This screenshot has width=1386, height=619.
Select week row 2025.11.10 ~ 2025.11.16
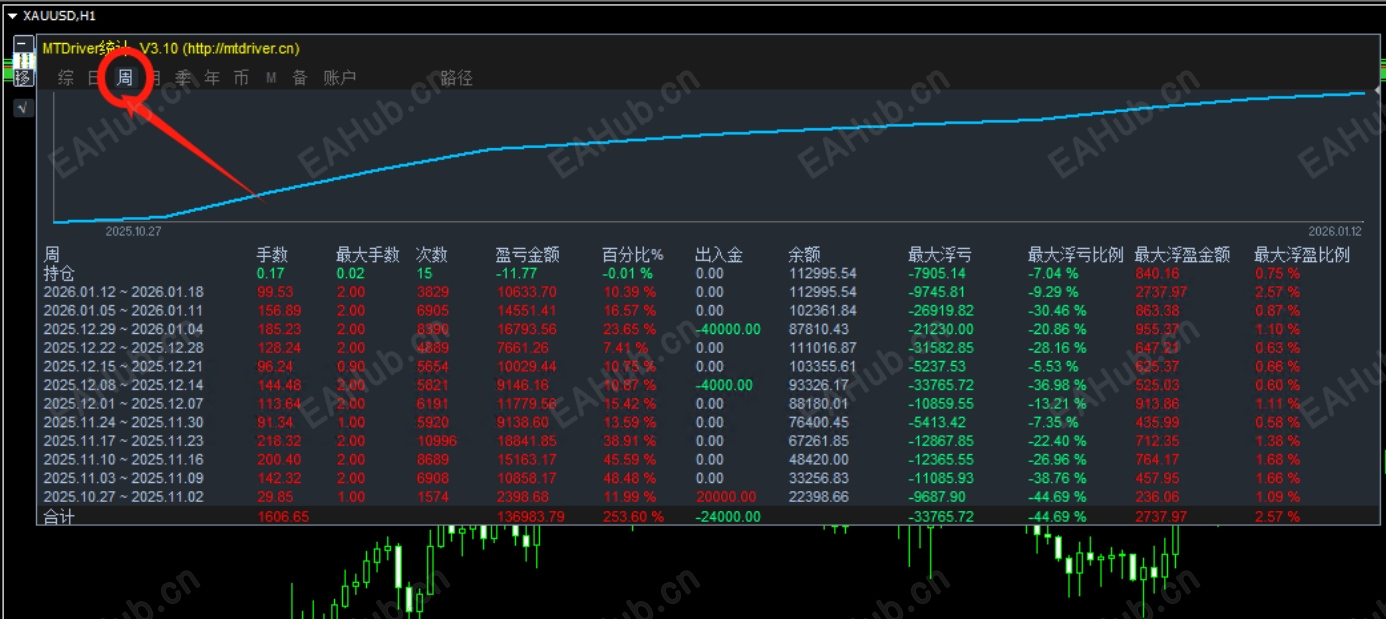click(x=123, y=459)
